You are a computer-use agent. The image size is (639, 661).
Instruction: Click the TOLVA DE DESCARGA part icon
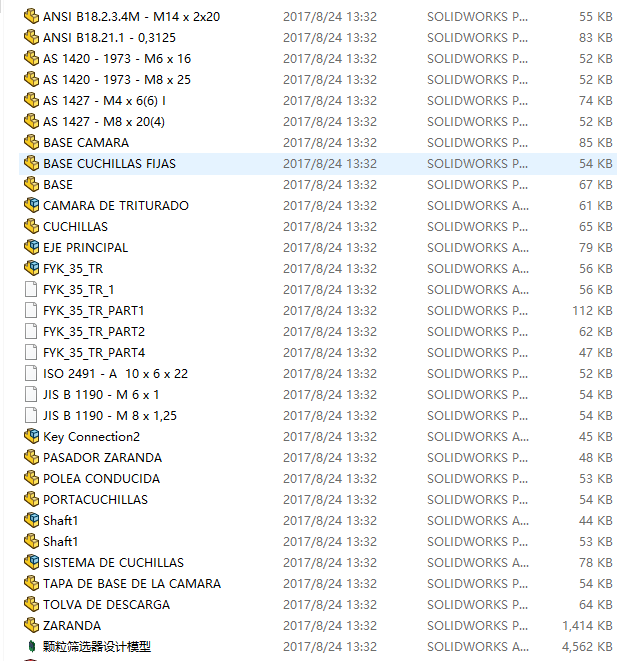coord(31,605)
